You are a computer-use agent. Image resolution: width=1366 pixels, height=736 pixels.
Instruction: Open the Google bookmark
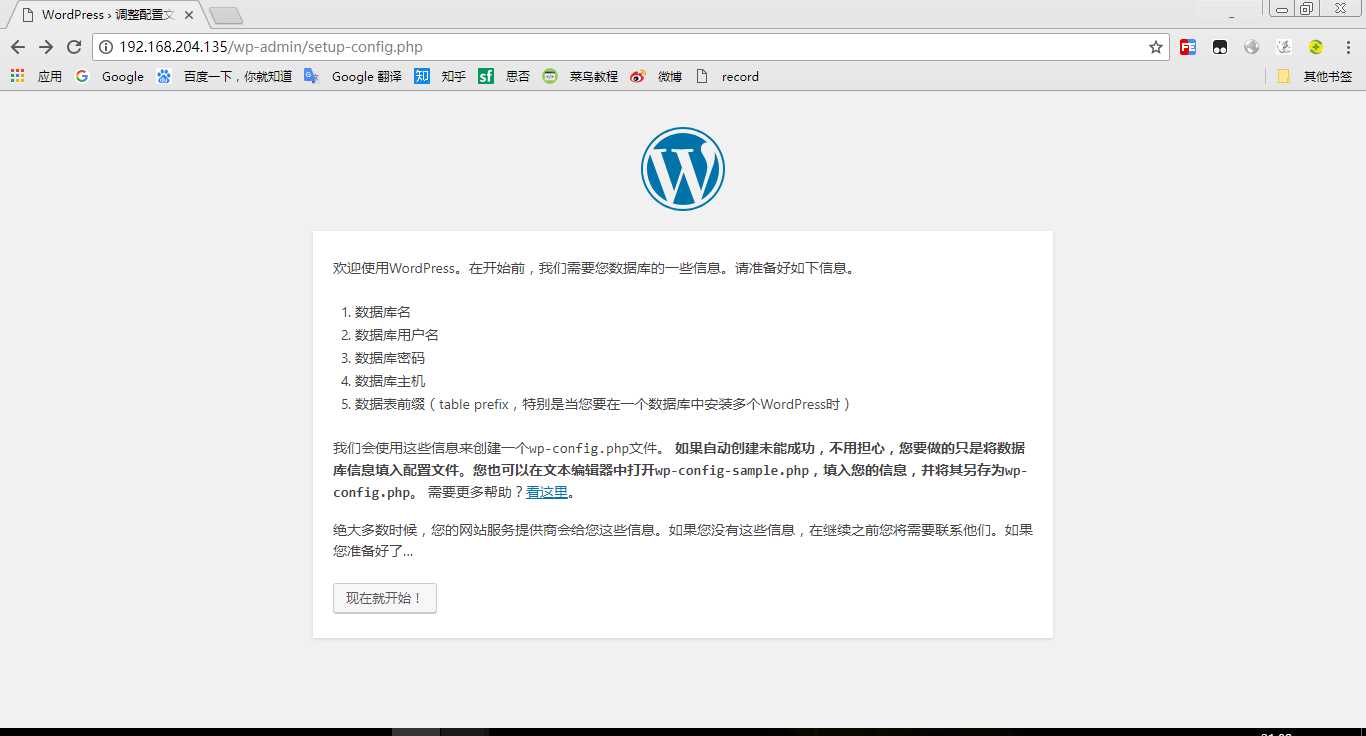tap(110, 76)
